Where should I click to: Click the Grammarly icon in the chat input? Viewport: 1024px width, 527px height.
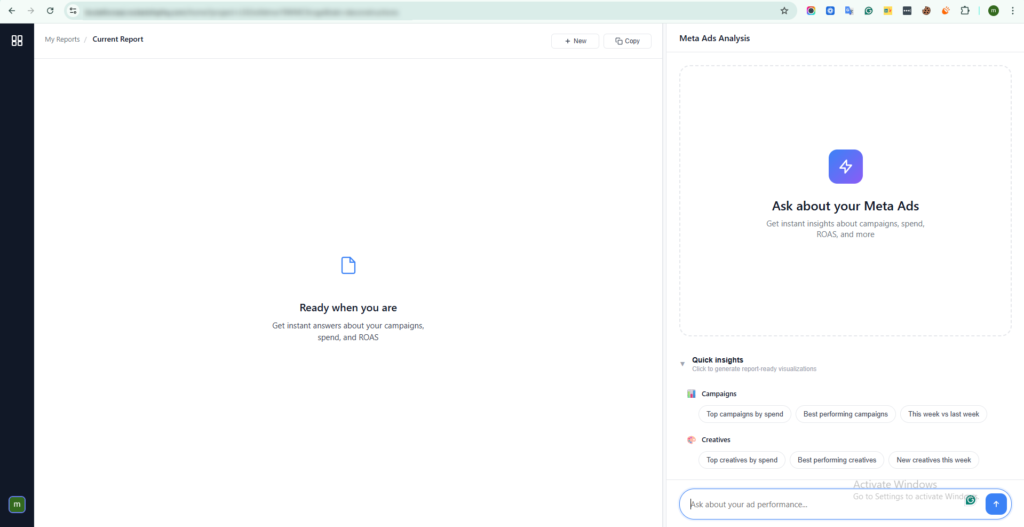[x=970, y=500]
